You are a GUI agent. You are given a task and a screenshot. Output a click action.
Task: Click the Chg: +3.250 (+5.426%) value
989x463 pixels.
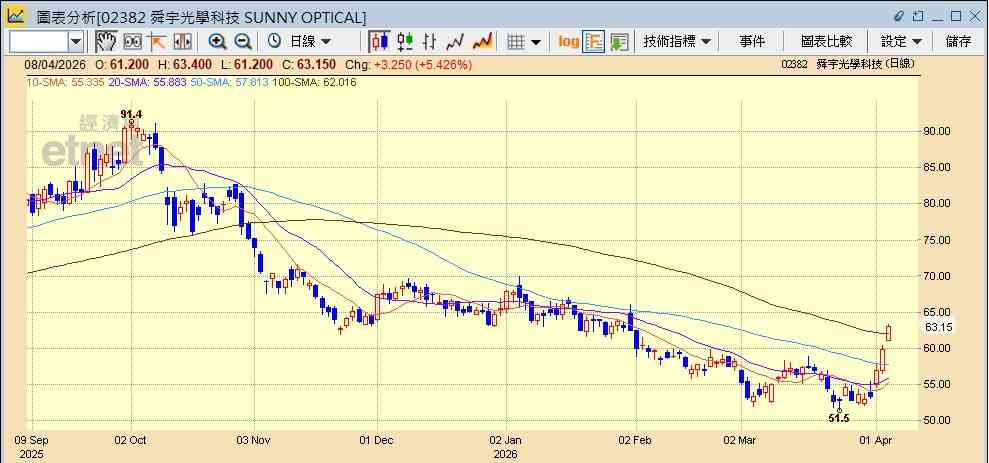pyautogui.click(x=409, y=64)
